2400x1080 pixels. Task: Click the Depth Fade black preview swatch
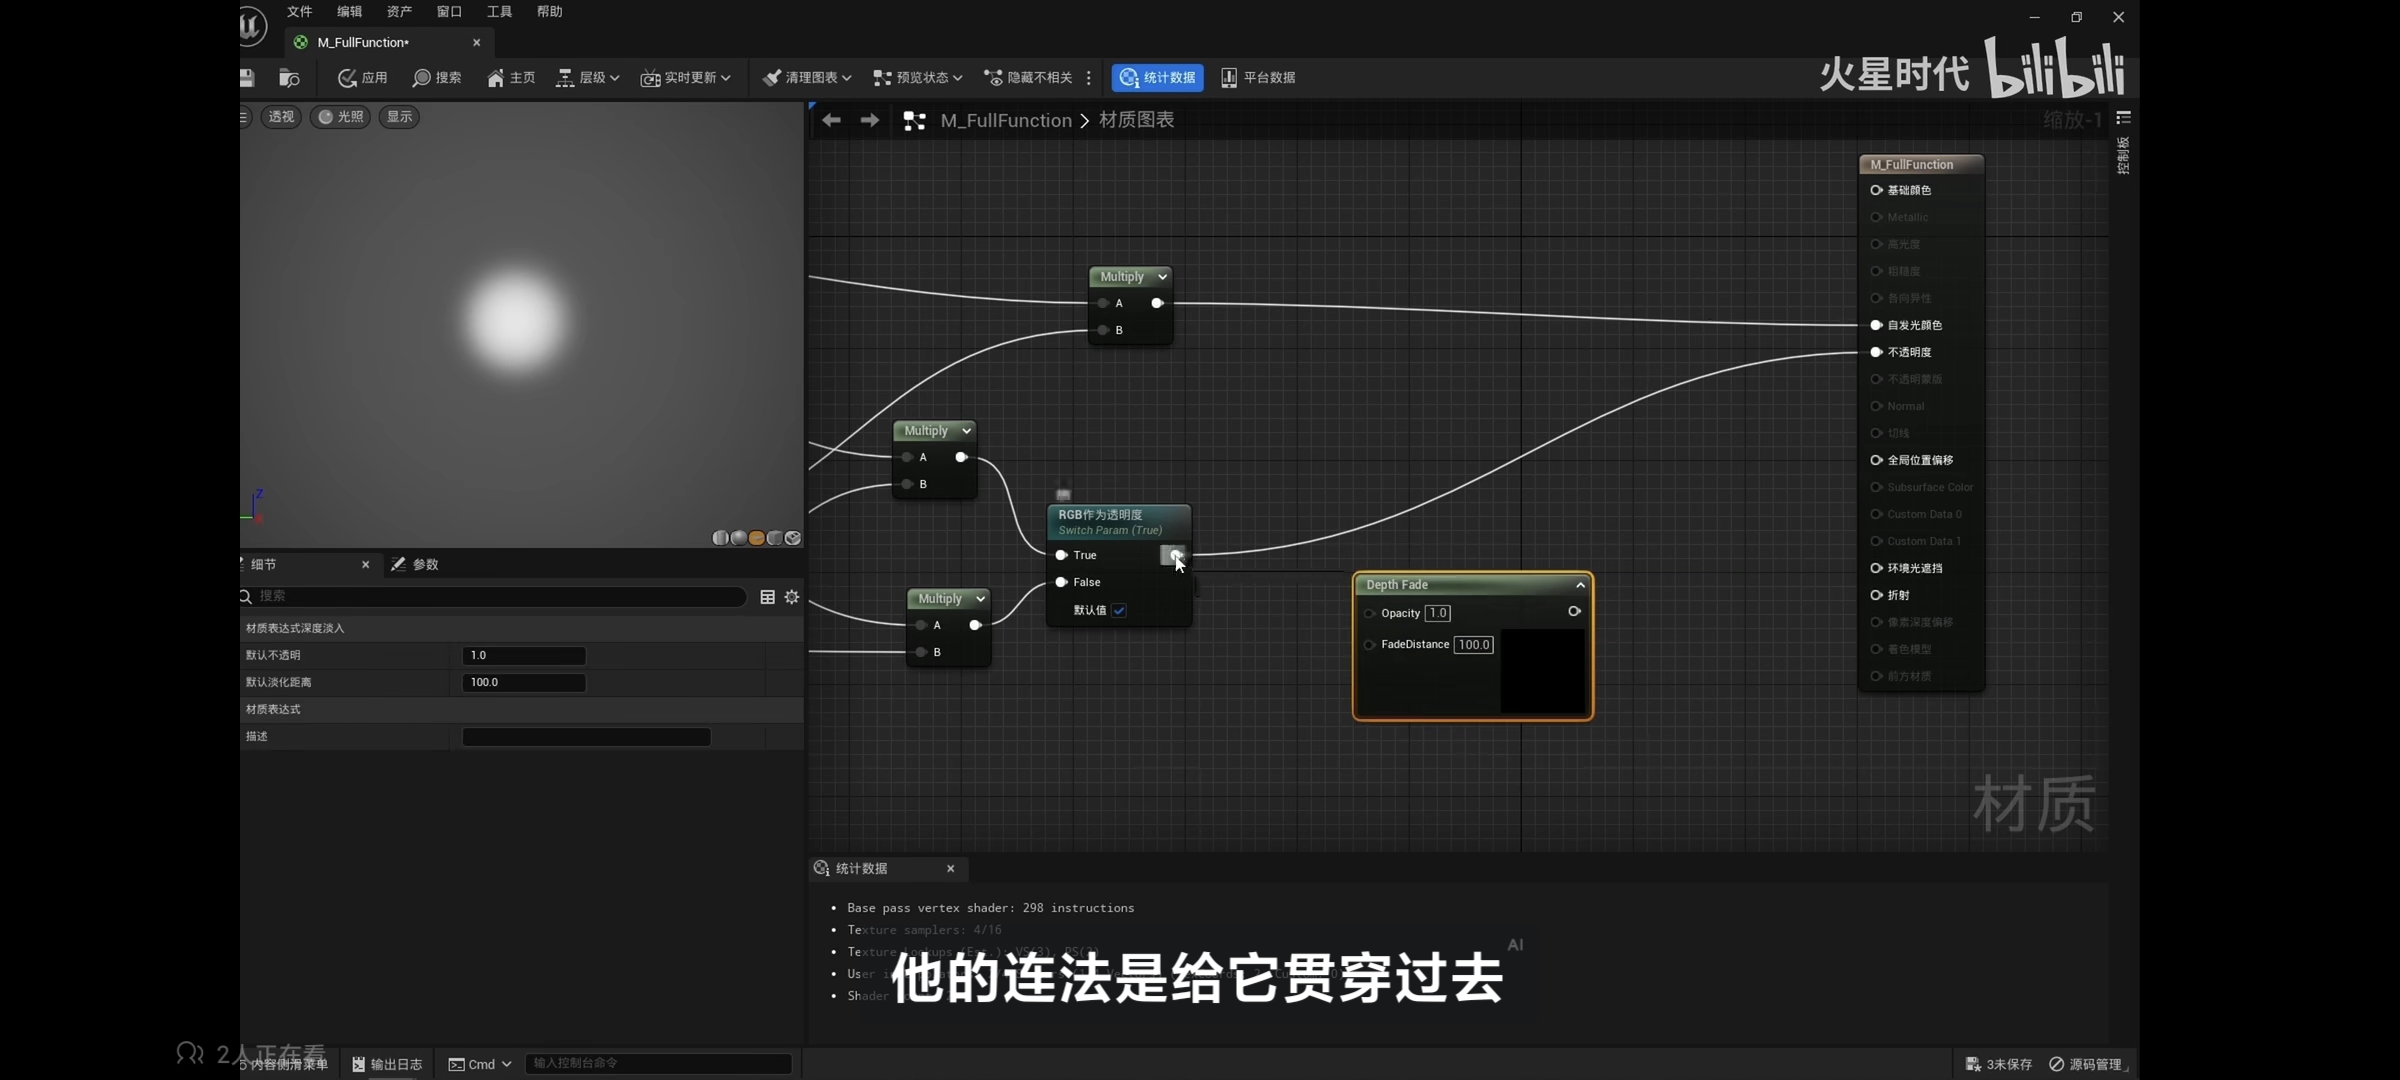click(1542, 670)
